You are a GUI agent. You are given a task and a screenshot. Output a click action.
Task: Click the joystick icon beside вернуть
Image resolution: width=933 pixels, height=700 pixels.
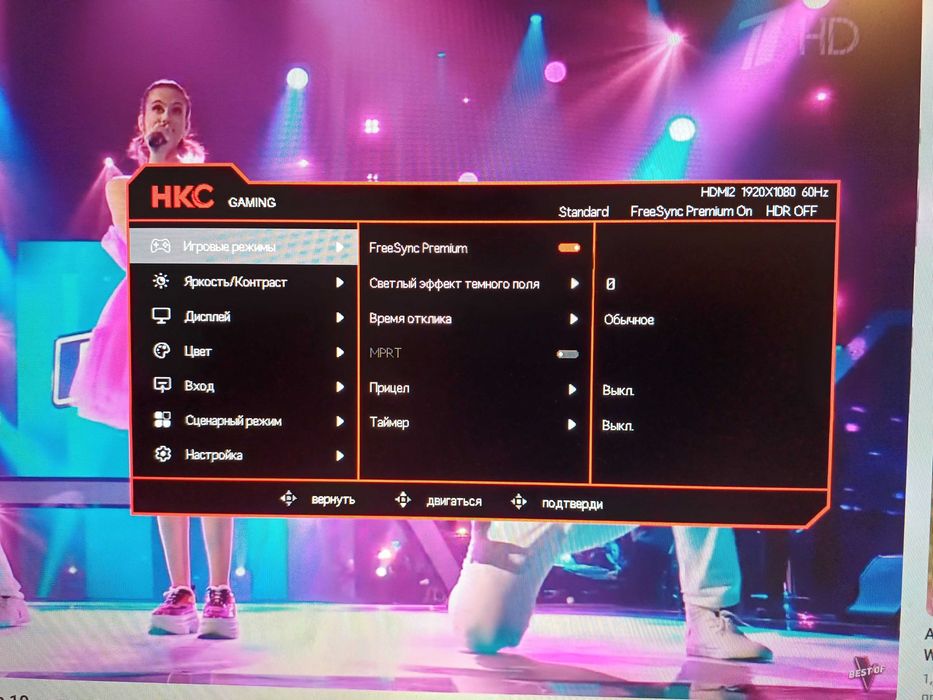(x=289, y=498)
